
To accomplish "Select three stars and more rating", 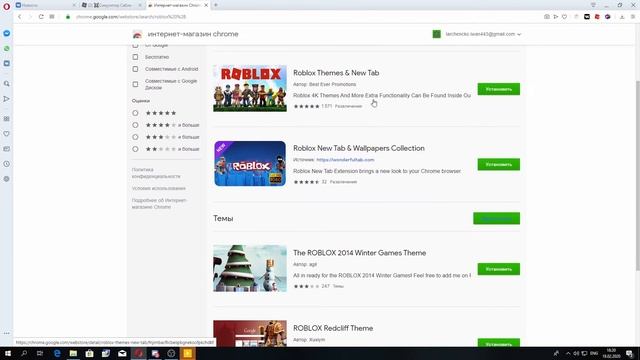I will 135,137.
